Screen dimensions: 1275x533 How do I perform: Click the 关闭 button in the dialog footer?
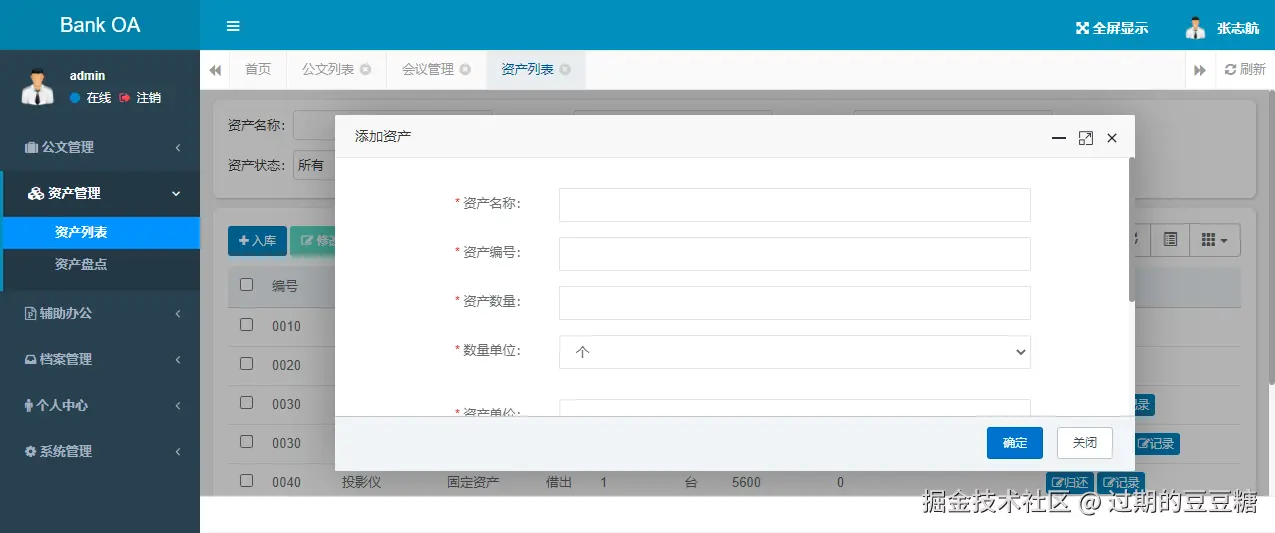coord(1085,443)
